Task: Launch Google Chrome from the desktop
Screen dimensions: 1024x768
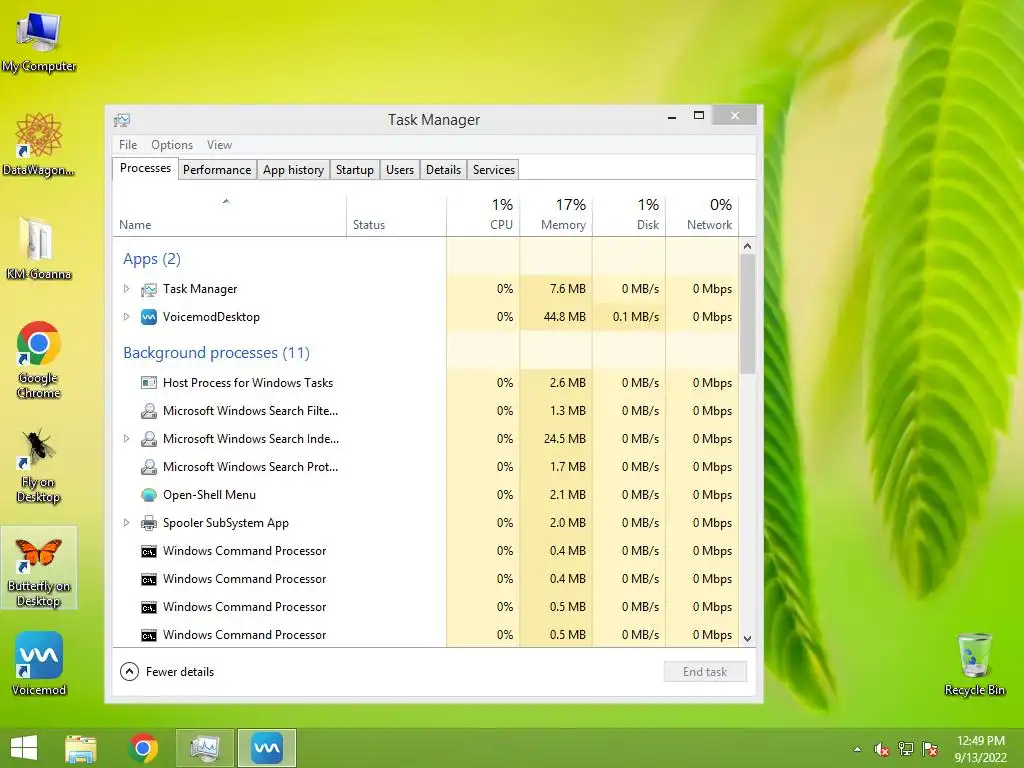Action: (x=39, y=359)
